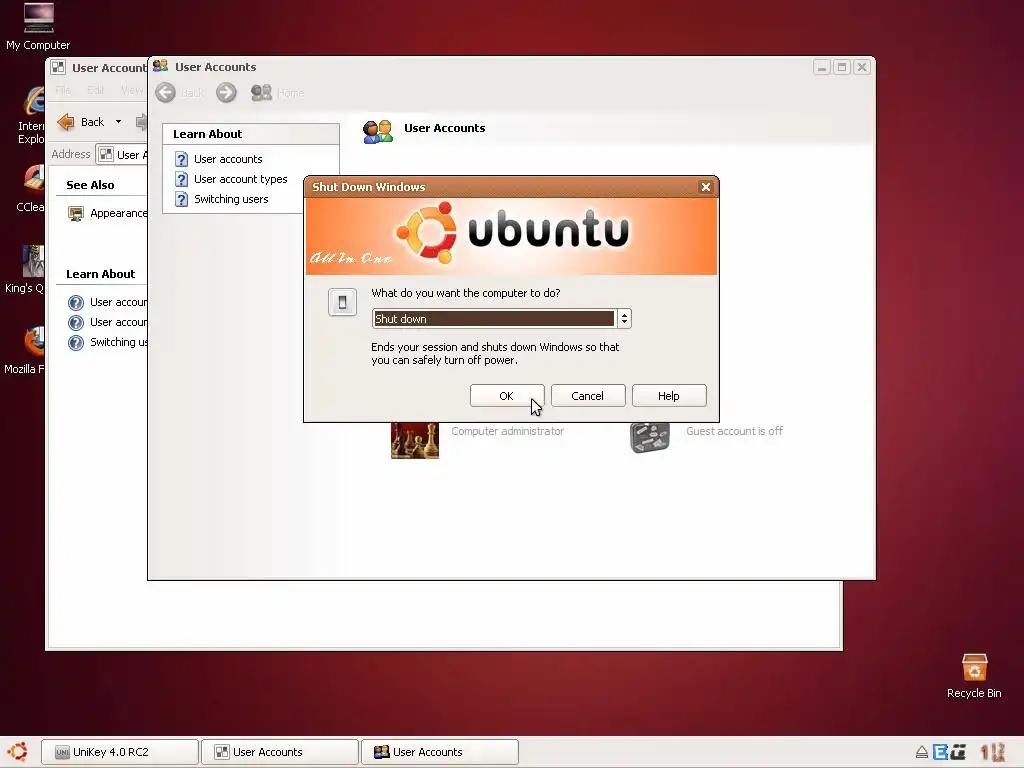Image resolution: width=1024 pixels, height=768 pixels.
Task: Open the Shut down action dropdown
Action: point(624,319)
